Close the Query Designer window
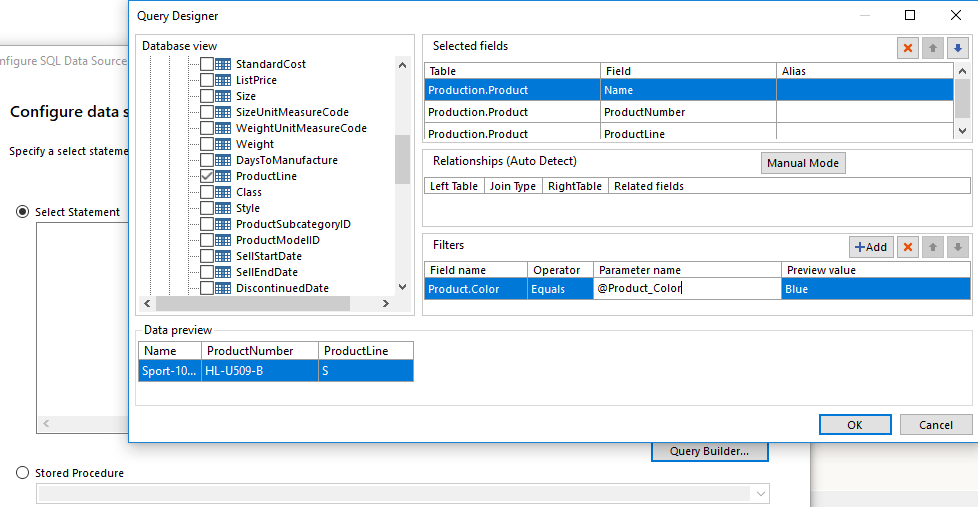 pyautogui.click(x=956, y=15)
